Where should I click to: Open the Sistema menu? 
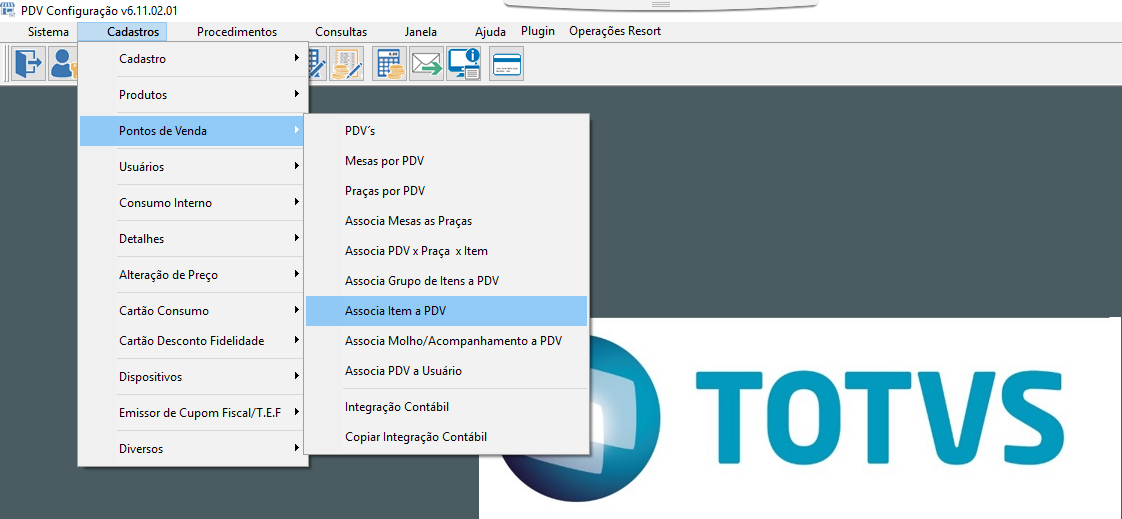tap(49, 31)
